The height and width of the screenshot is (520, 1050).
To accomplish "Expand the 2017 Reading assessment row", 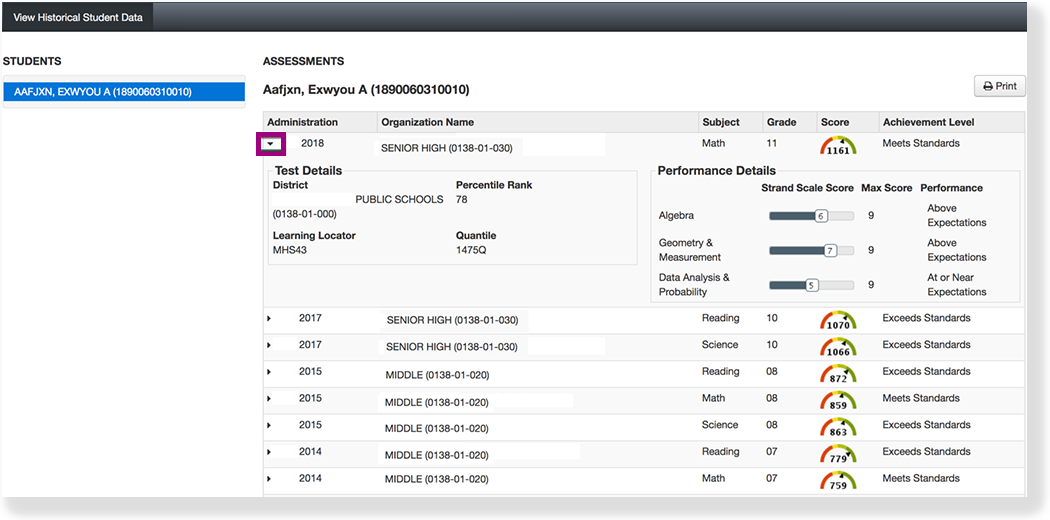I will 269,319.
